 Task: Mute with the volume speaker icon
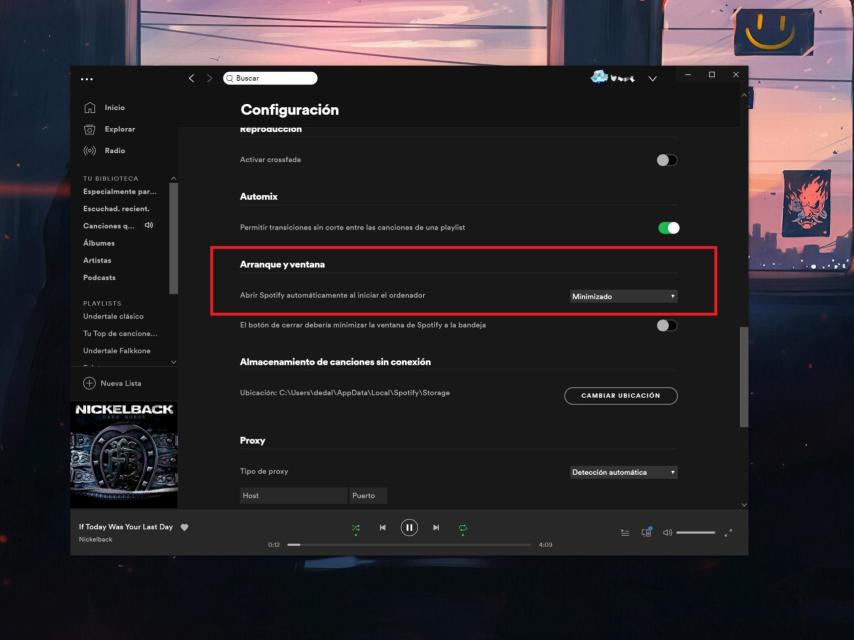667,533
